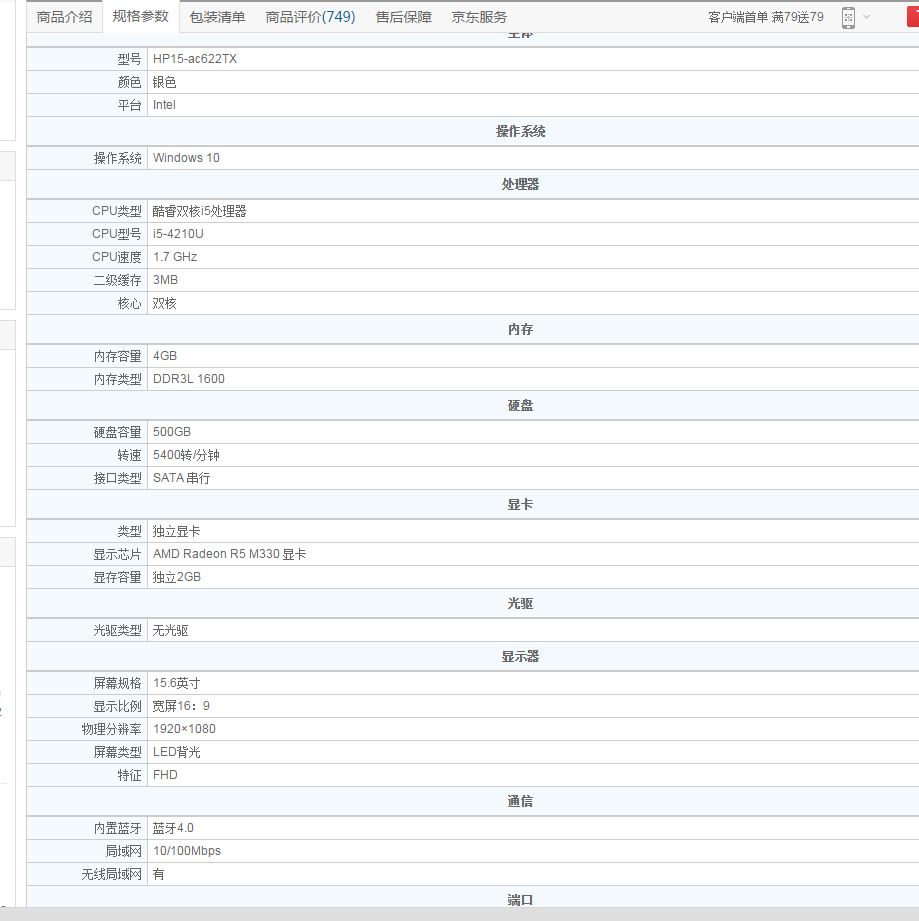Click CPU type 酷睿双核i5处理器

pos(200,211)
